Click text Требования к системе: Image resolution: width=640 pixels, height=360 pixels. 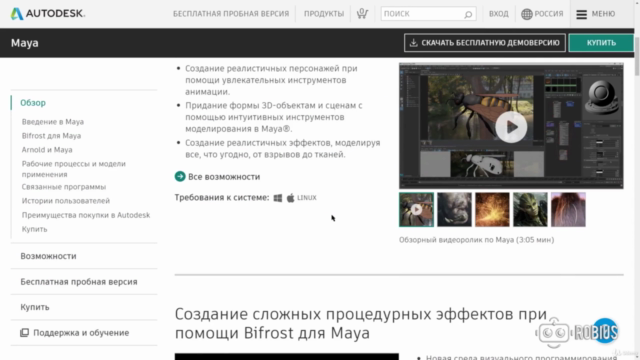222,198
